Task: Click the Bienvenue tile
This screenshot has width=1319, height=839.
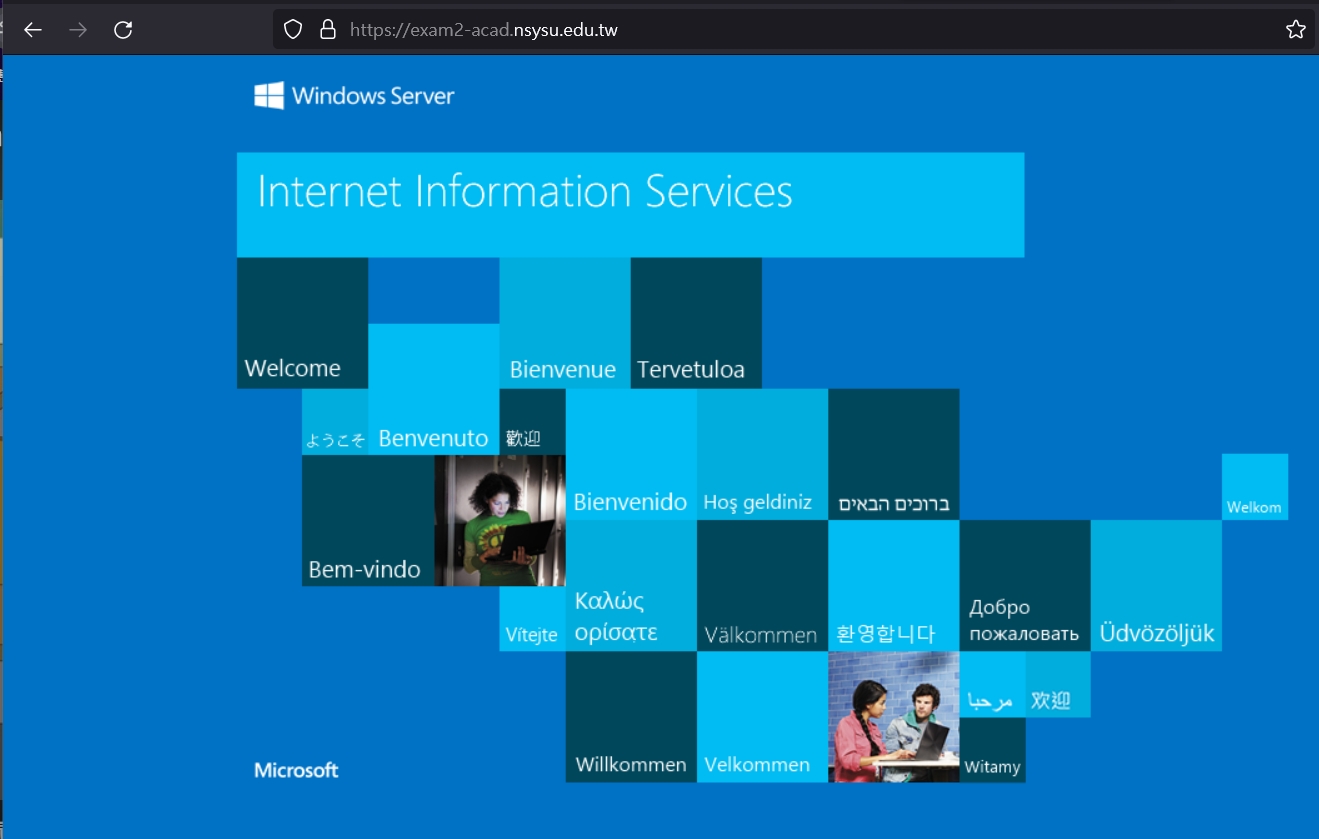Action: tap(565, 323)
